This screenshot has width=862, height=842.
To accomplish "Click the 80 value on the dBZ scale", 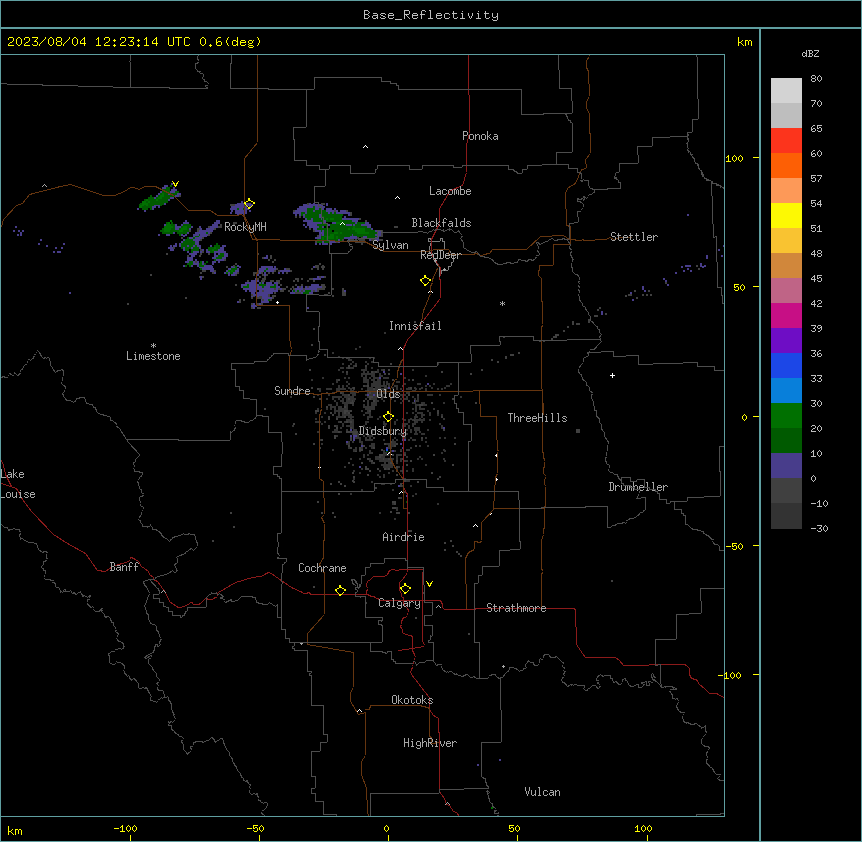I will (816, 79).
